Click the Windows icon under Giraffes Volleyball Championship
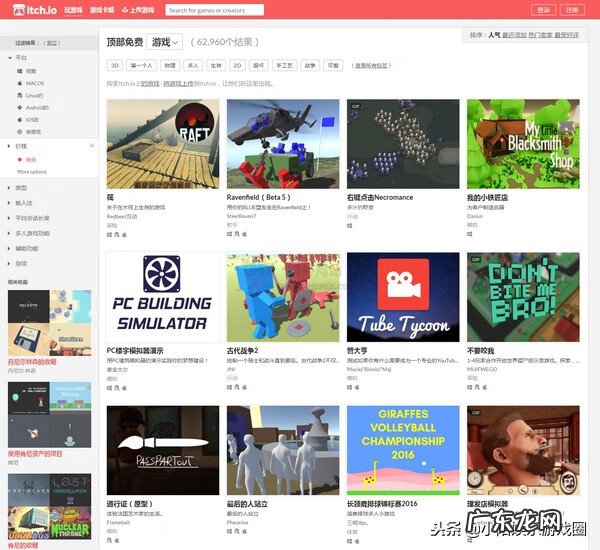Image resolution: width=600 pixels, height=550 pixels. (x=350, y=541)
